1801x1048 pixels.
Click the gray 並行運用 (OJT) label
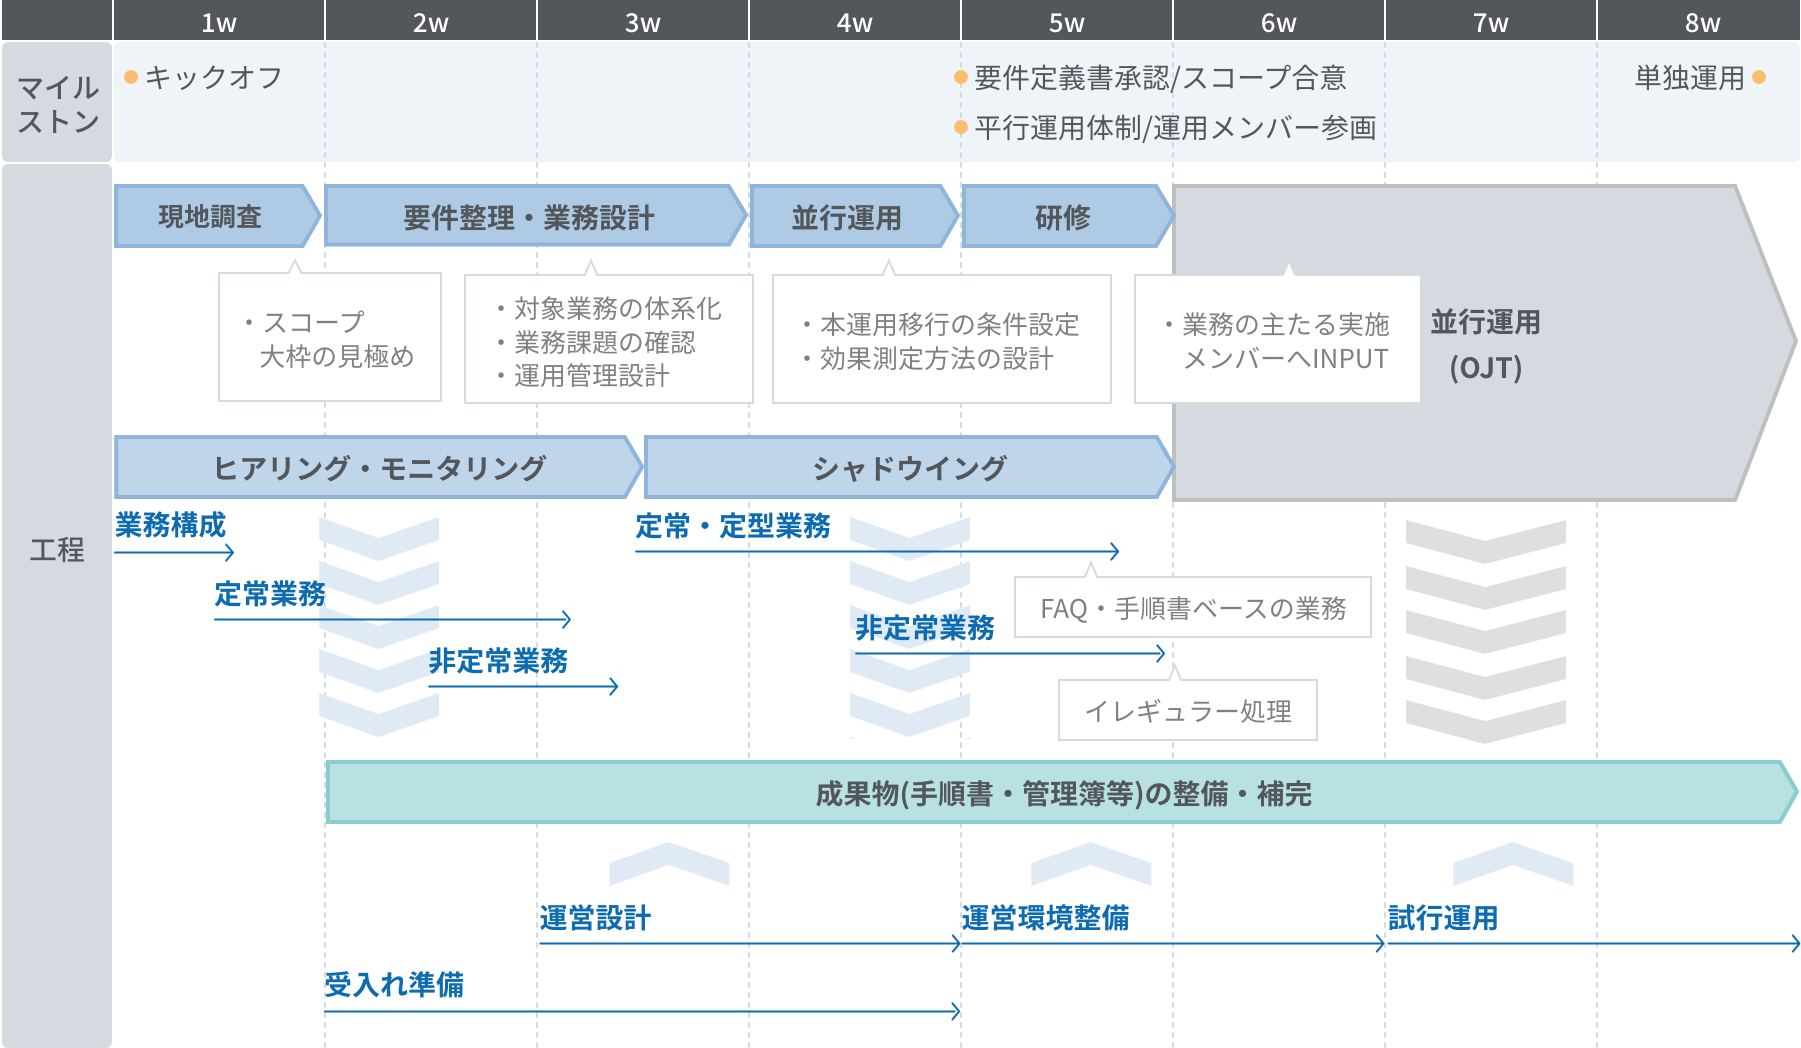click(1486, 344)
